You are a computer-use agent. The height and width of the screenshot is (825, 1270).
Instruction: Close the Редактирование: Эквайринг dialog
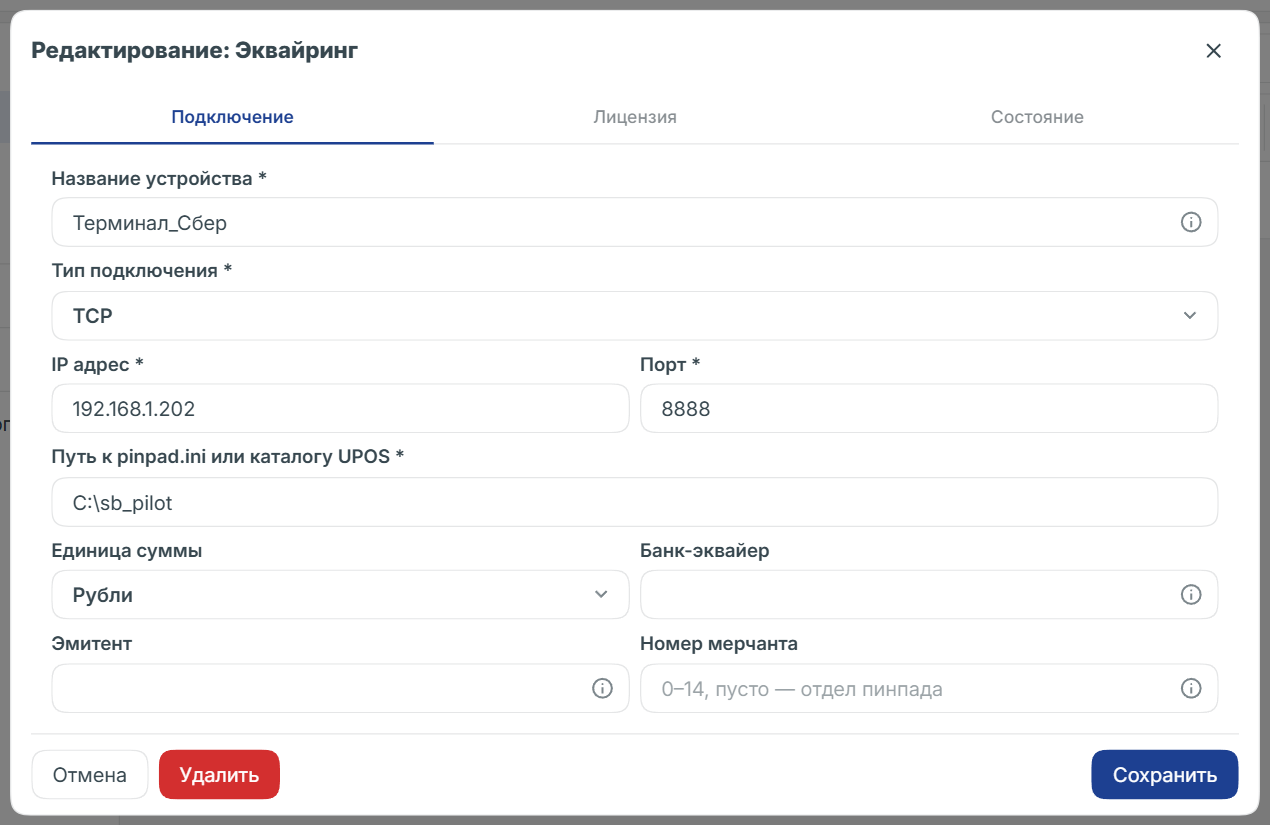[x=1213, y=51]
